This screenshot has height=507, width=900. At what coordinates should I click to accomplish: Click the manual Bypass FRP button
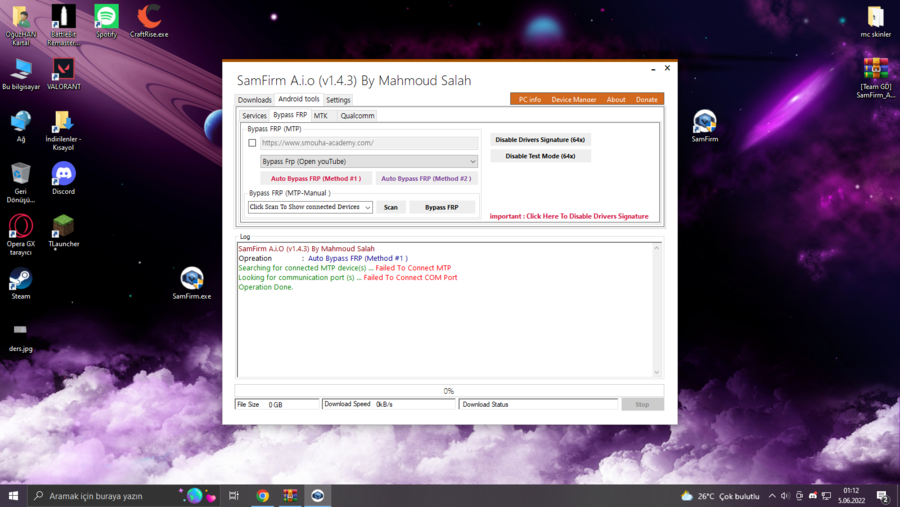click(441, 207)
